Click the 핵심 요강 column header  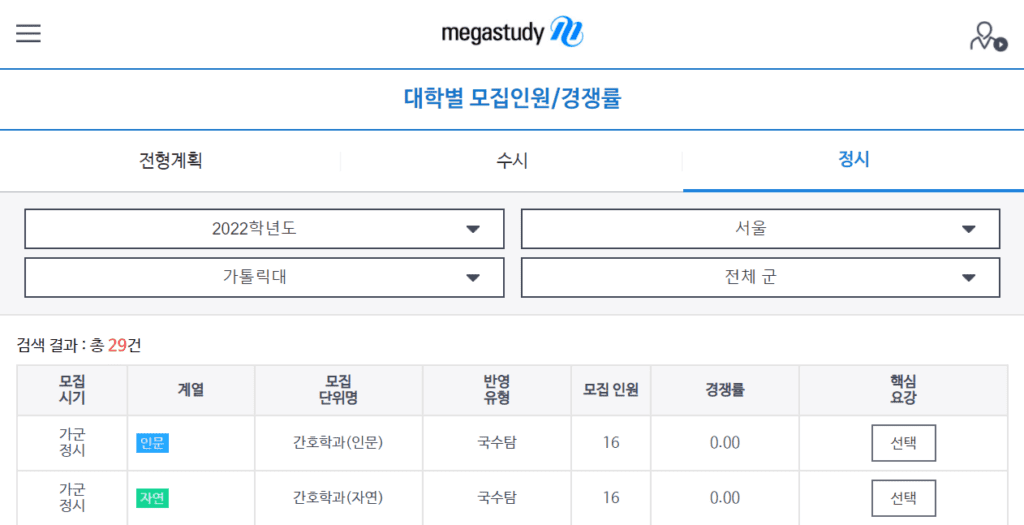click(904, 390)
